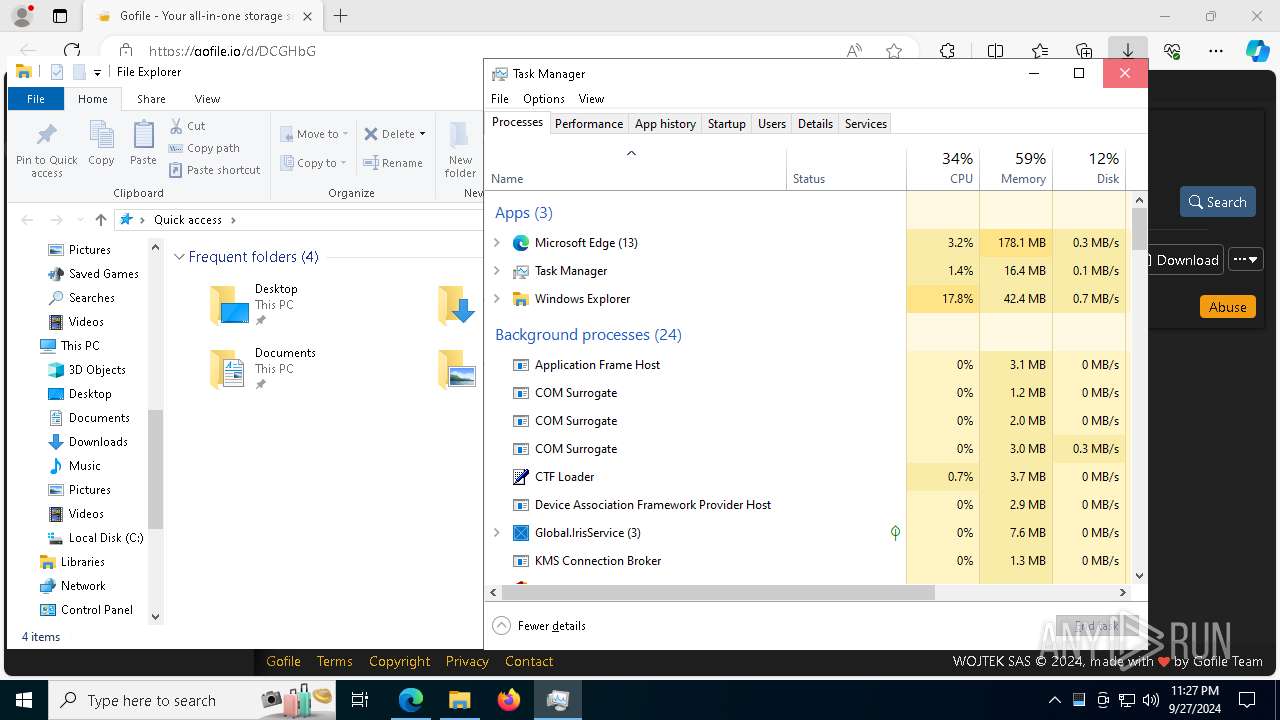
Task: Click the orange Abuse button
Action: pyautogui.click(x=1227, y=307)
